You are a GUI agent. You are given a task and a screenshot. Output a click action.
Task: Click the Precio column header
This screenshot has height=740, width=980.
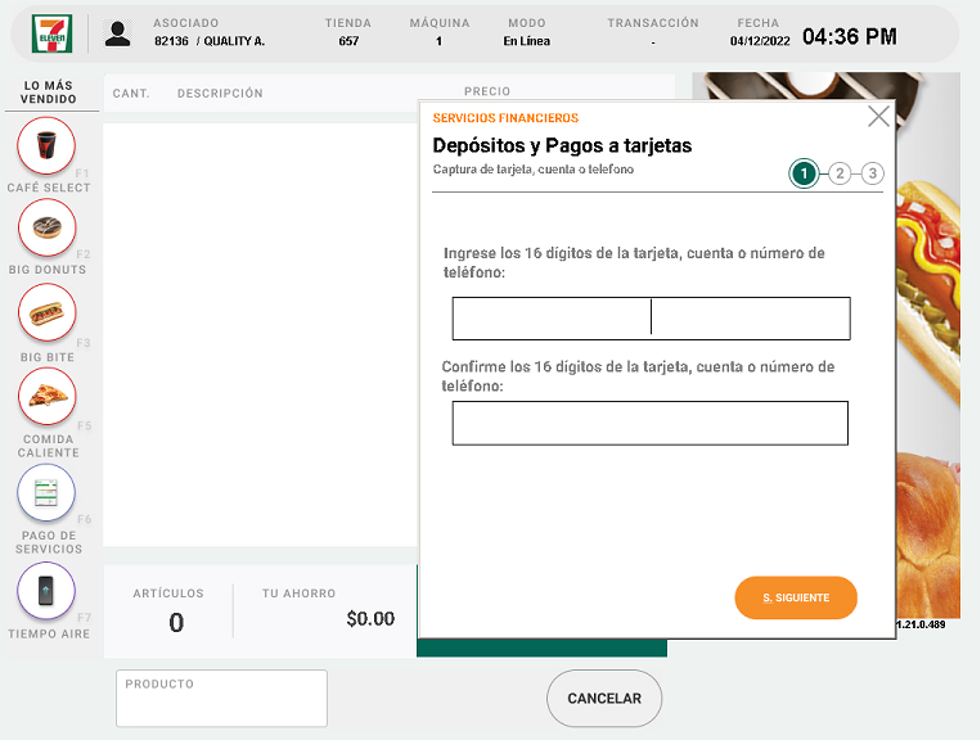(x=487, y=91)
